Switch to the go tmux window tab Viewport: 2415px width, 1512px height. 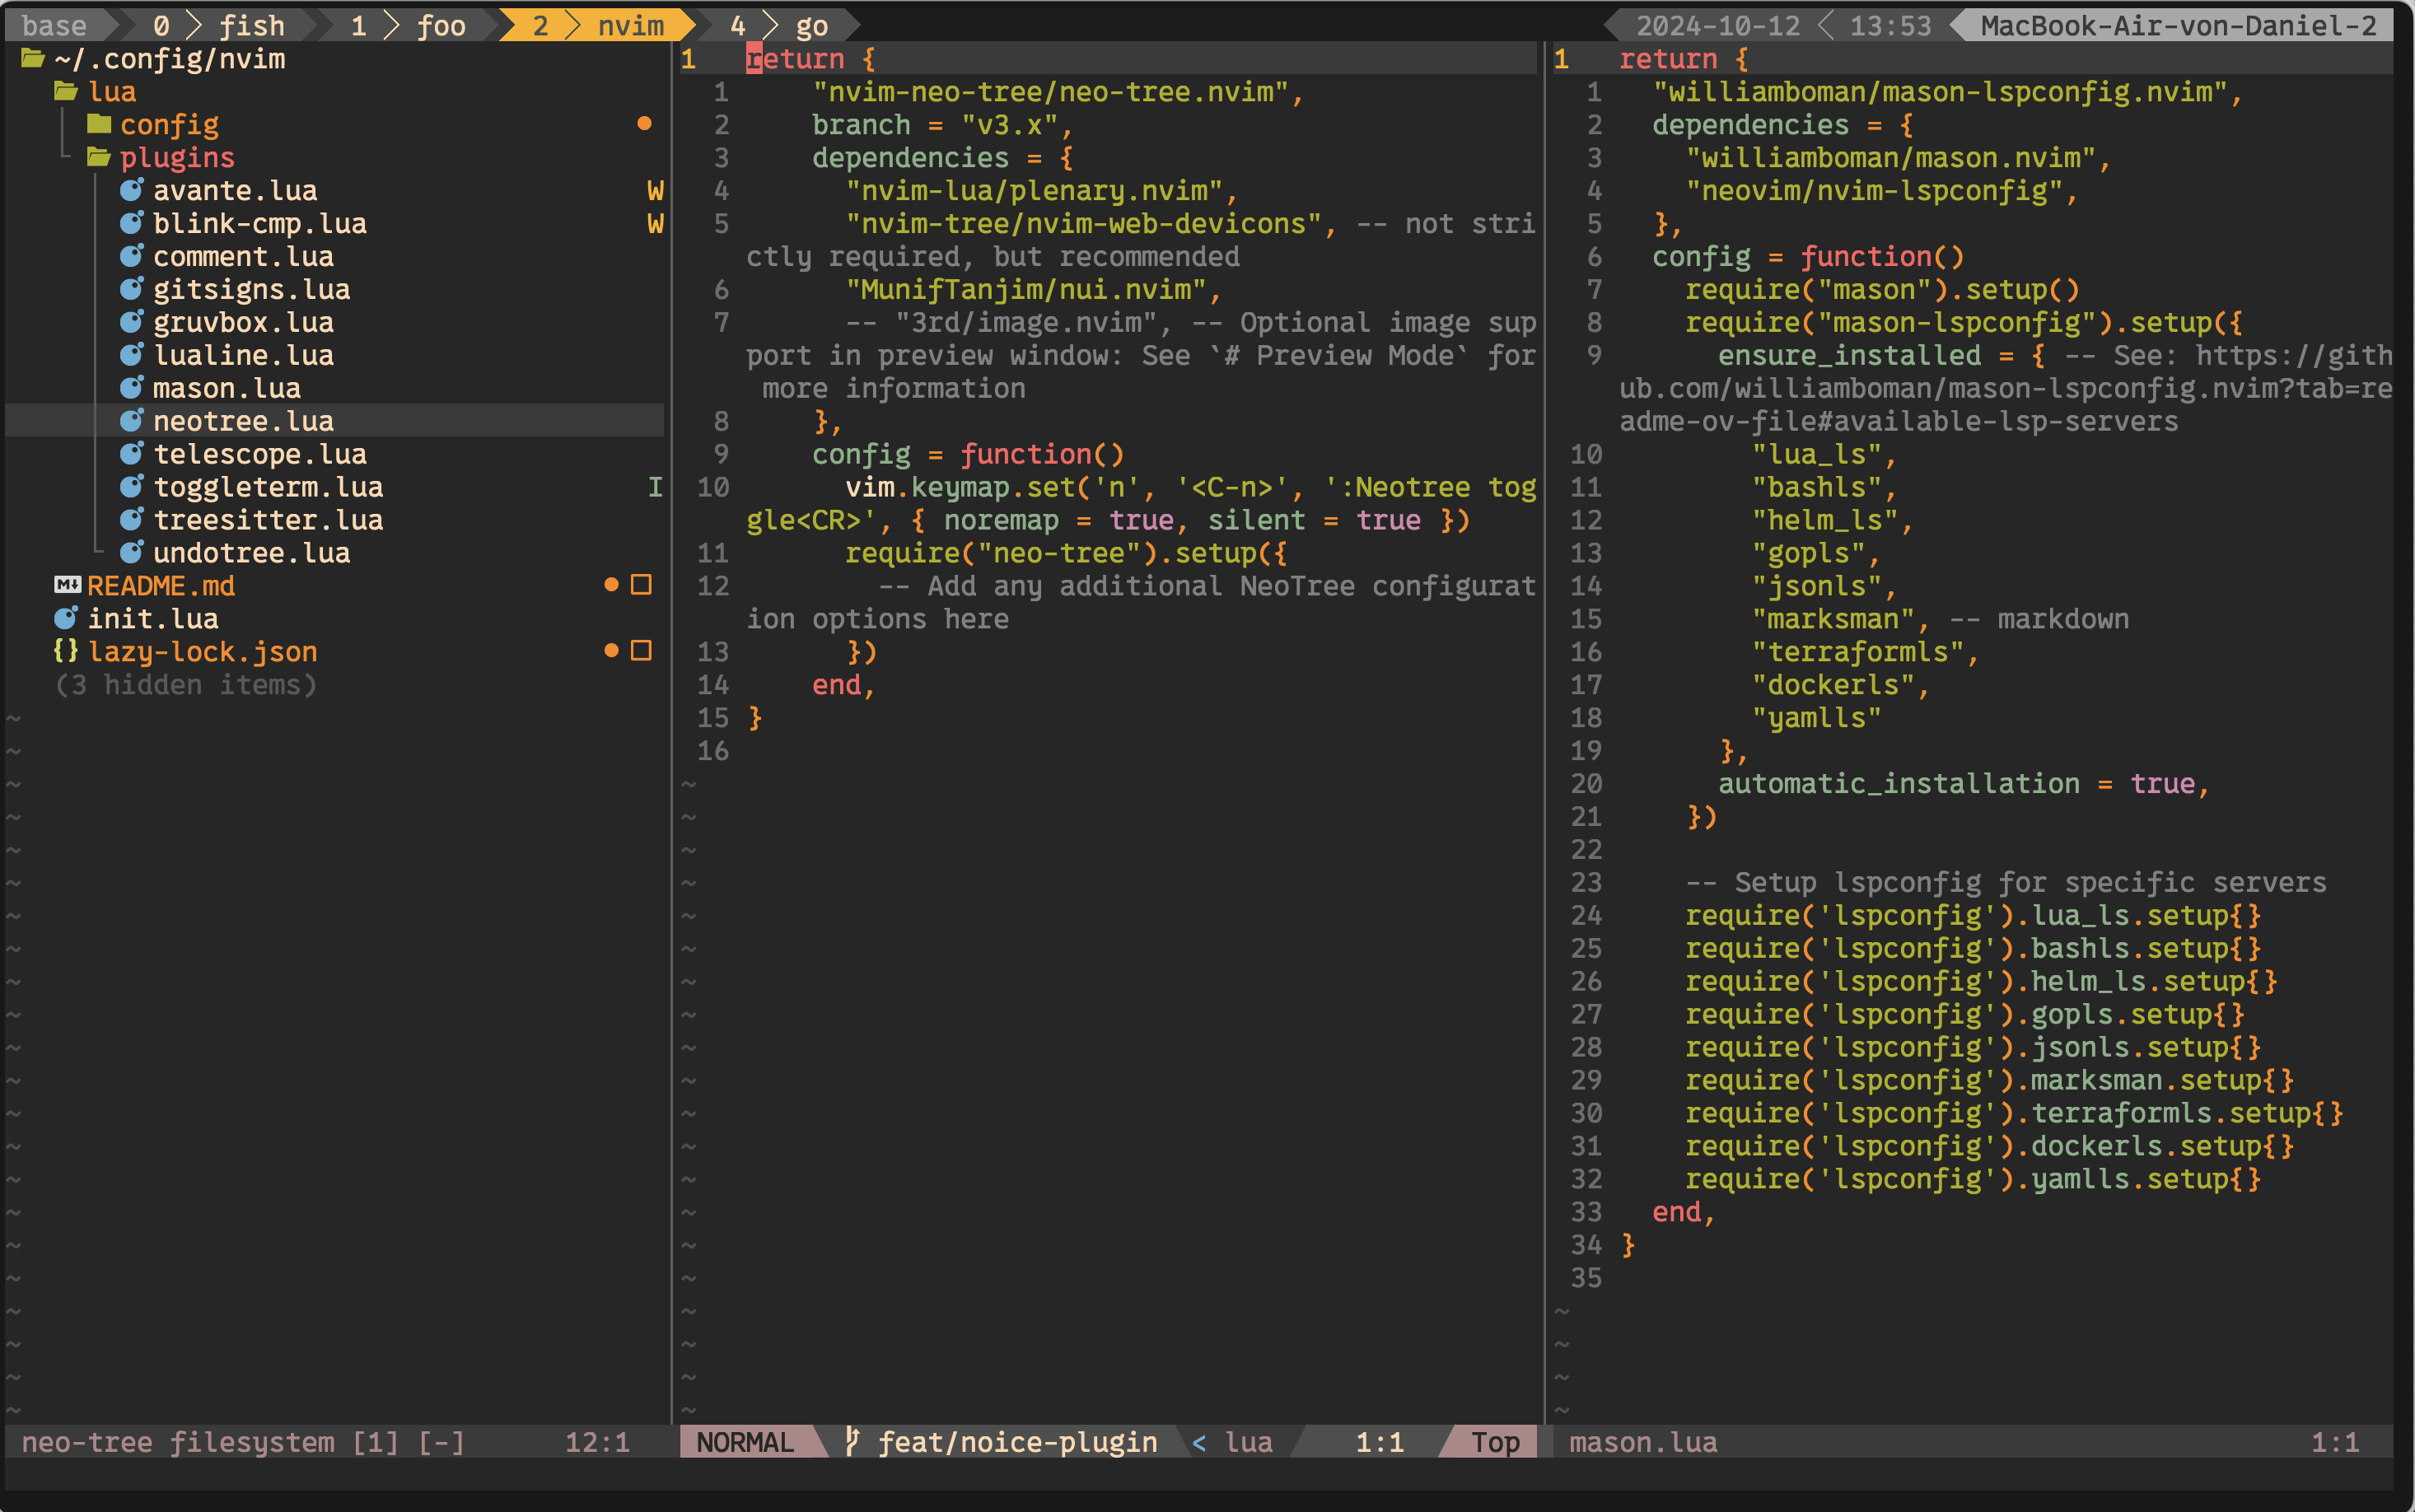[x=811, y=25]
